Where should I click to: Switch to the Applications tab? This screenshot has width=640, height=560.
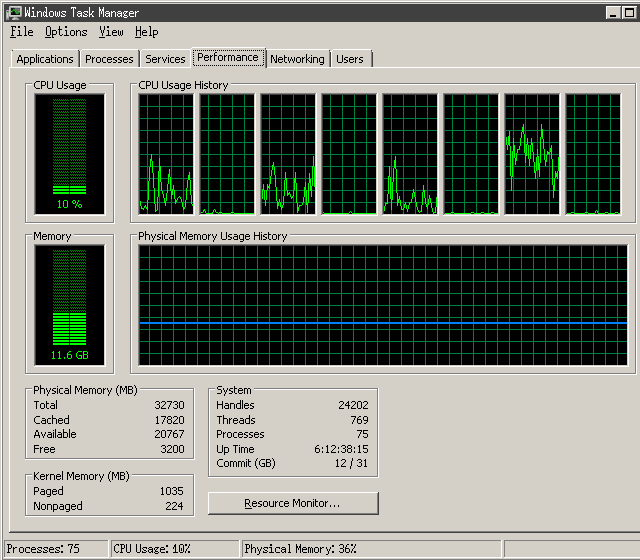pos(45,59)
